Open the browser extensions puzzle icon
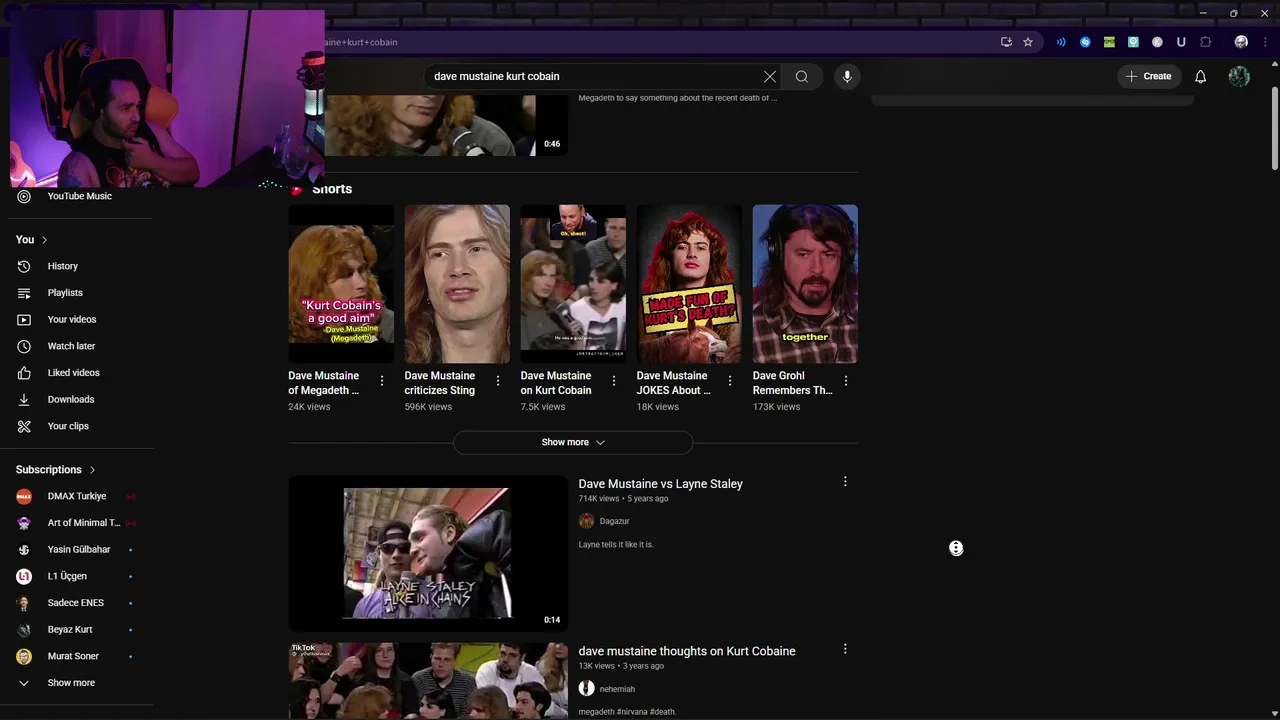This screenshot has width=1280, height=720. pos(1205,42)
